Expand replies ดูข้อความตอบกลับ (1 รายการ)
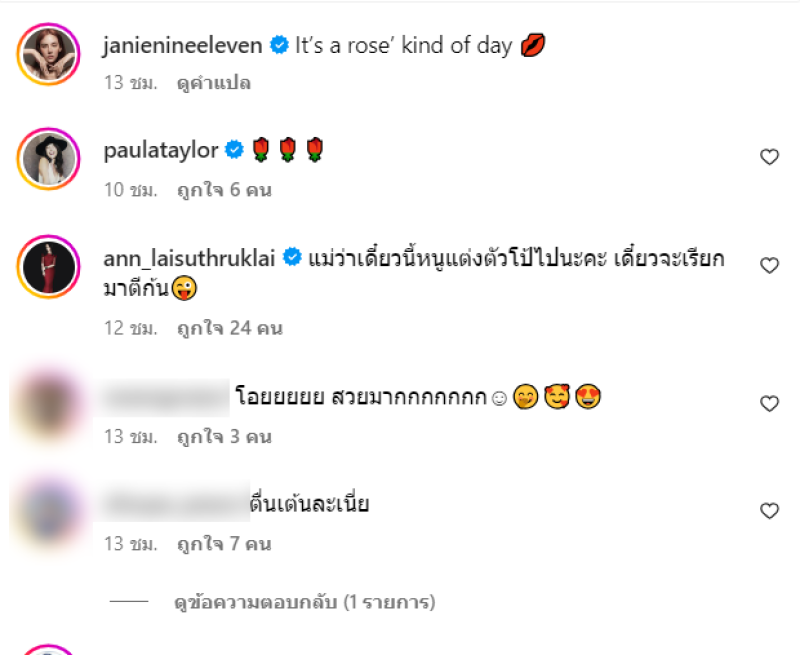Image resolution: width=800 pixels, height=655 pixels. [305, 602]
